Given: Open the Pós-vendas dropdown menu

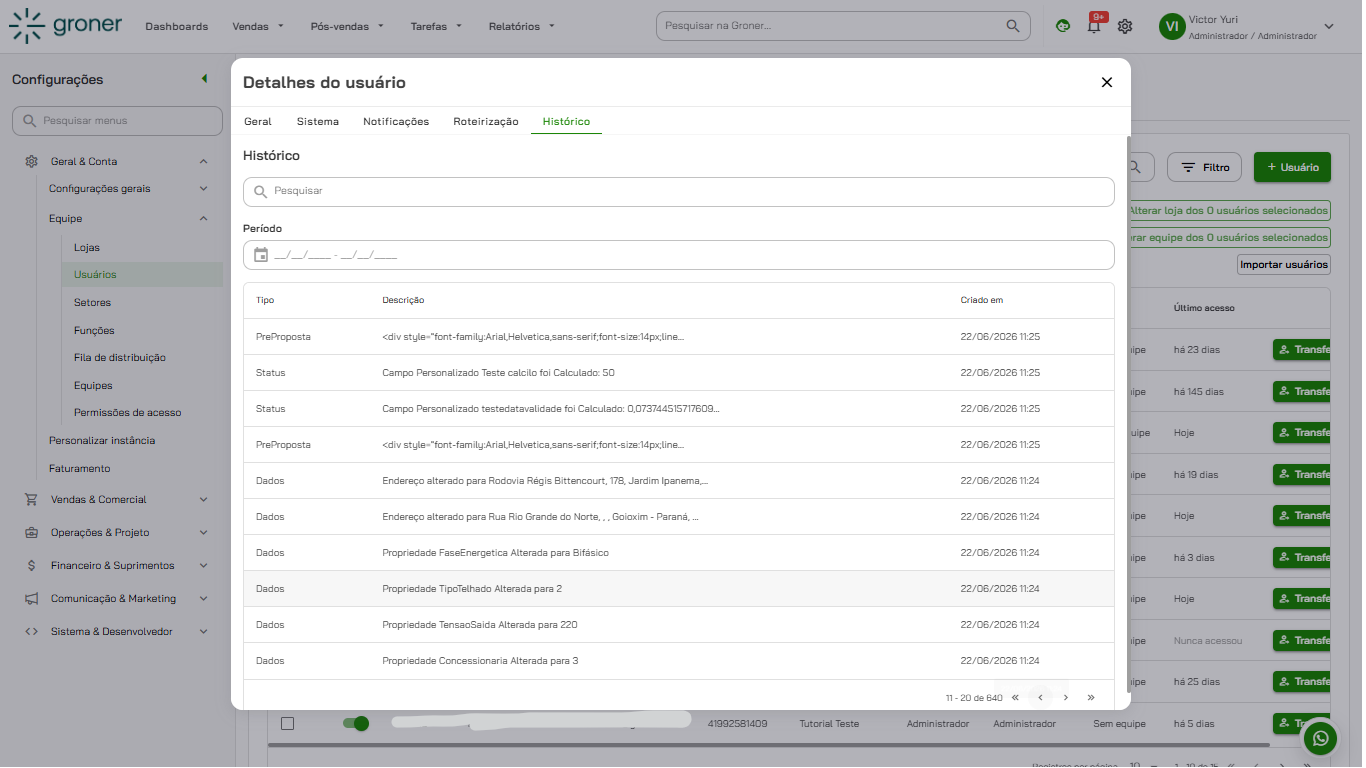Looking at the screenshot, I should click(347, 26).
